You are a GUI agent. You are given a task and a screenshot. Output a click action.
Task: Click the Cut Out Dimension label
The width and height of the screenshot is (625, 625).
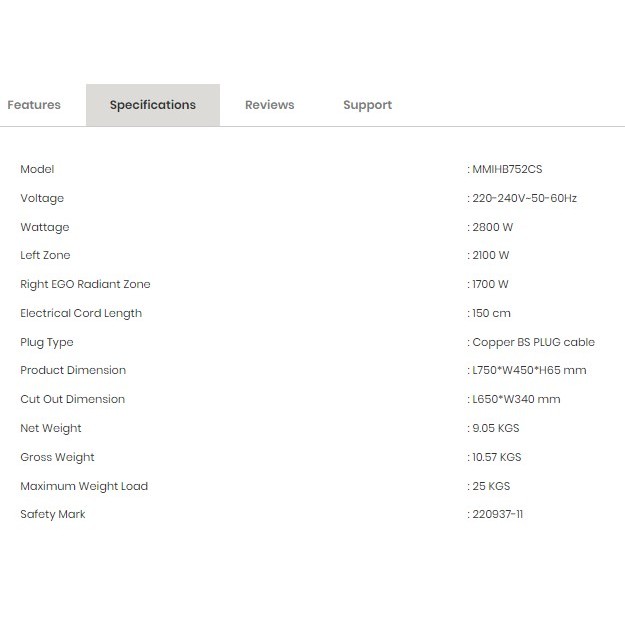pyautogui.click(x=72, y=400)
